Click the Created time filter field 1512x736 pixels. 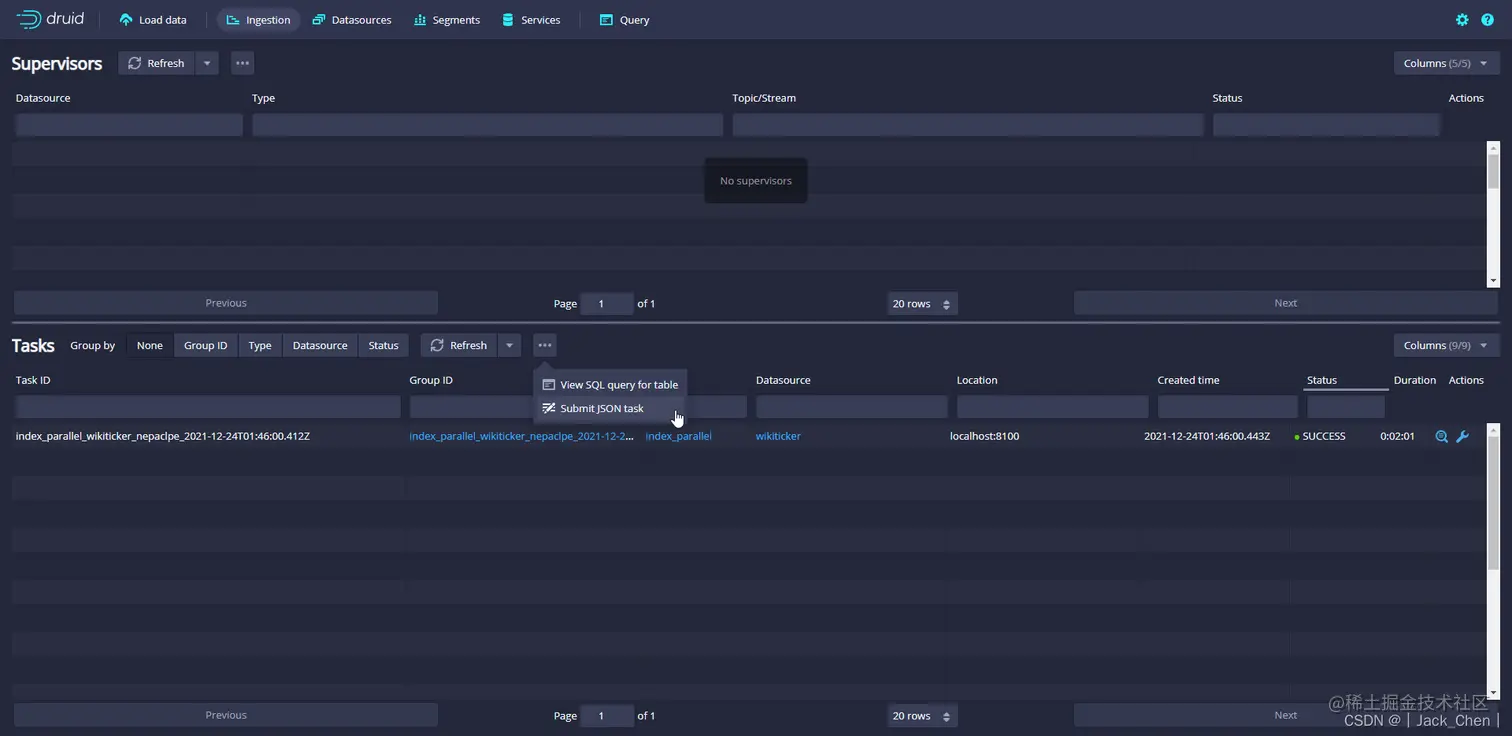(x=1227, y=407)
